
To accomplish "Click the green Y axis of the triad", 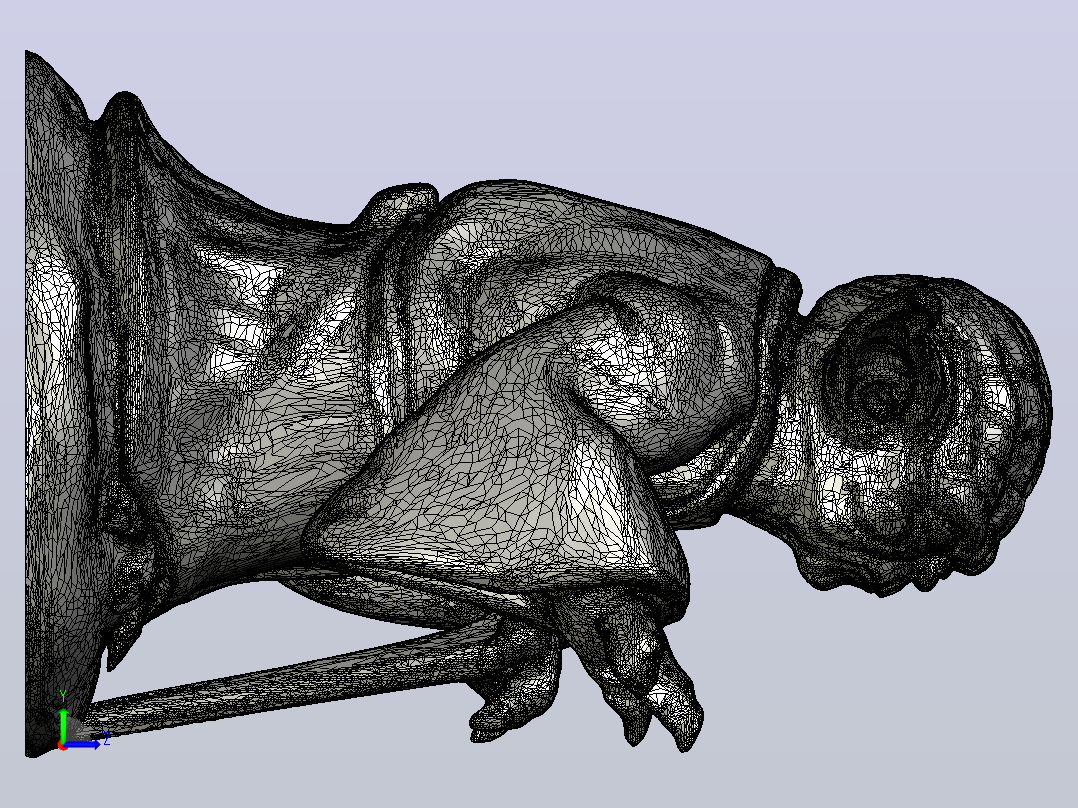I will click(x=63, y=724).
